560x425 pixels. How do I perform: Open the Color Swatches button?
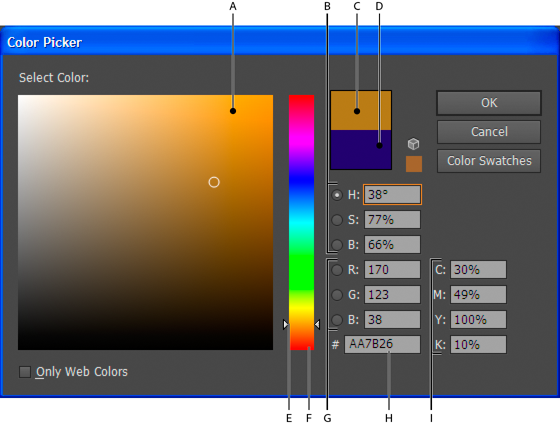click(489, 161)
